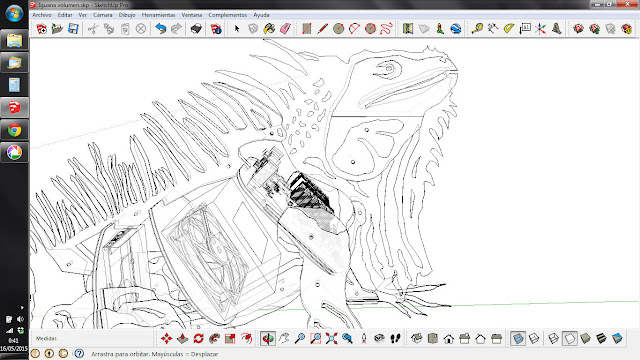Click the Zoom Extents icon
The image size is (640, 360).
[331, 338]
